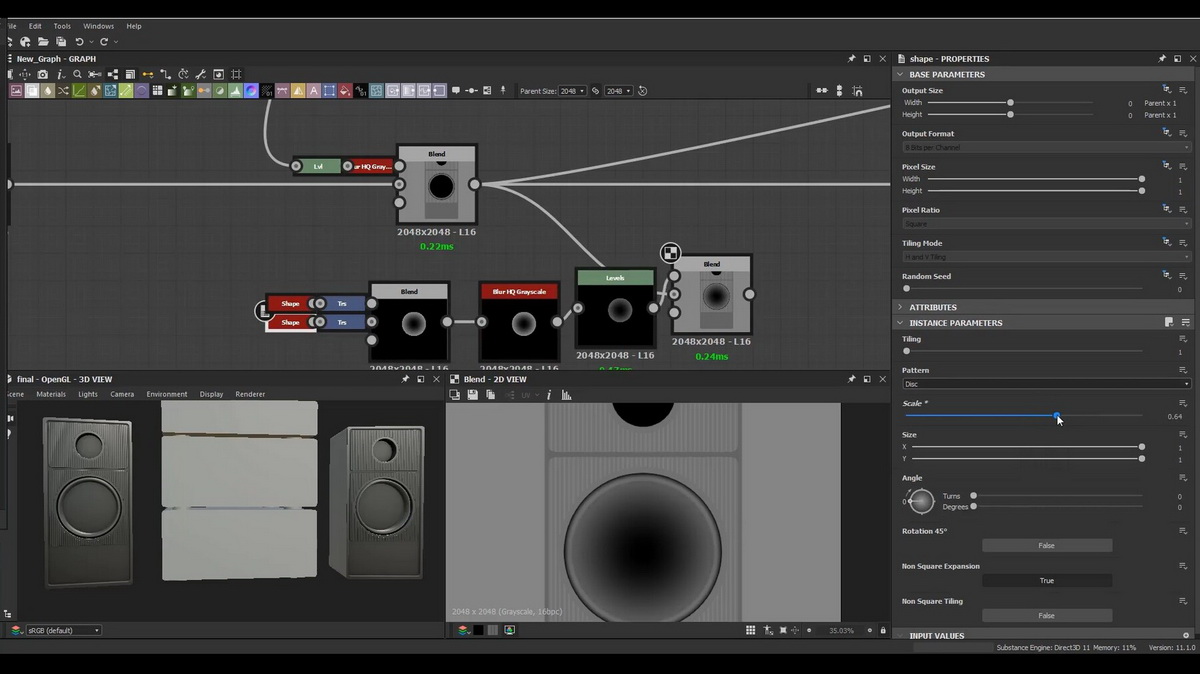The image size is (1200, 674).
Task: Click the 35.03% zoom value in 2D view
Action: tap(842, 630)
